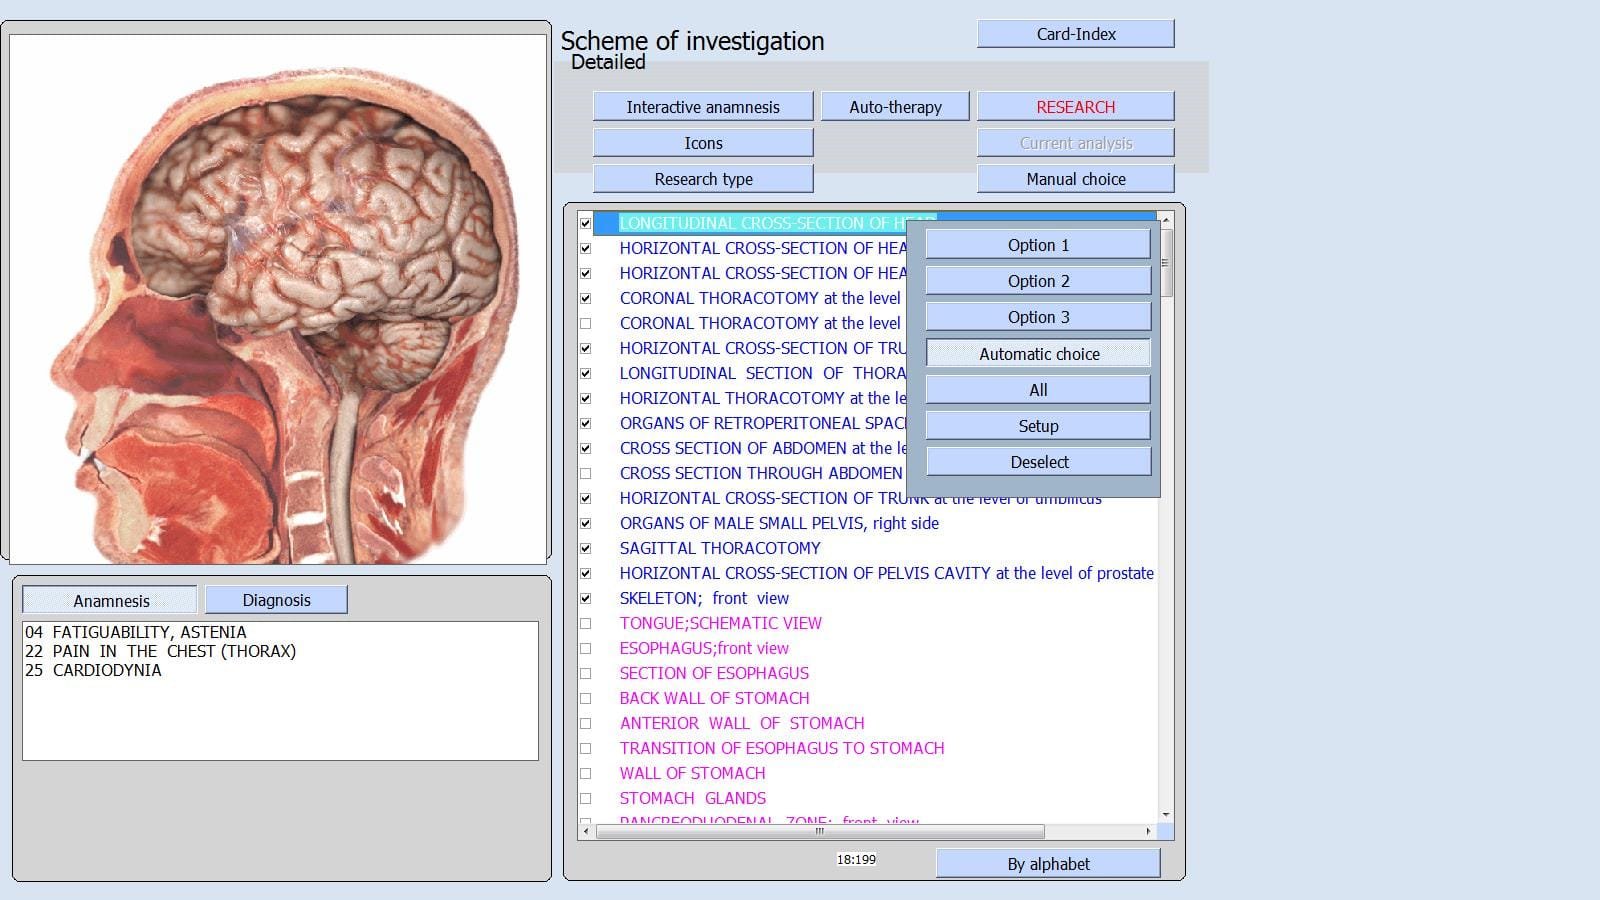Switch to the Anamnesis tab
The image size is (1600, 900).
click(x=110, y=600)
